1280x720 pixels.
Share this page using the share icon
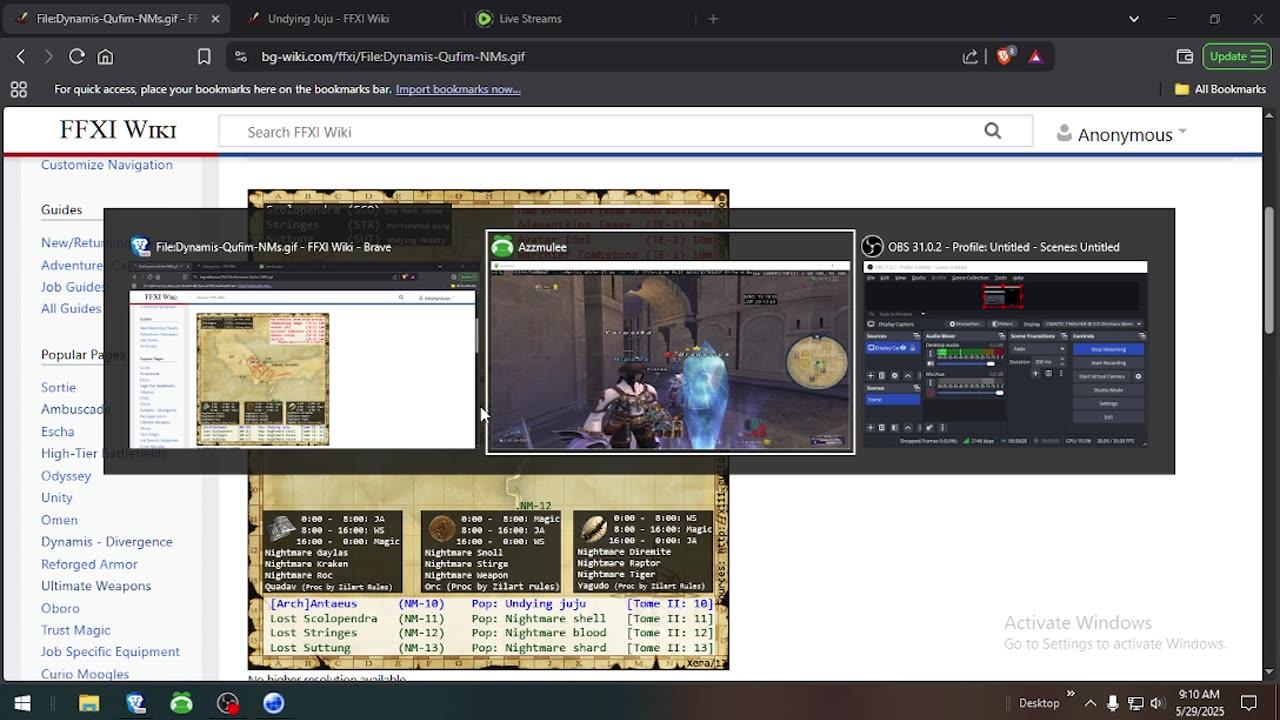(x=970, y=57)
